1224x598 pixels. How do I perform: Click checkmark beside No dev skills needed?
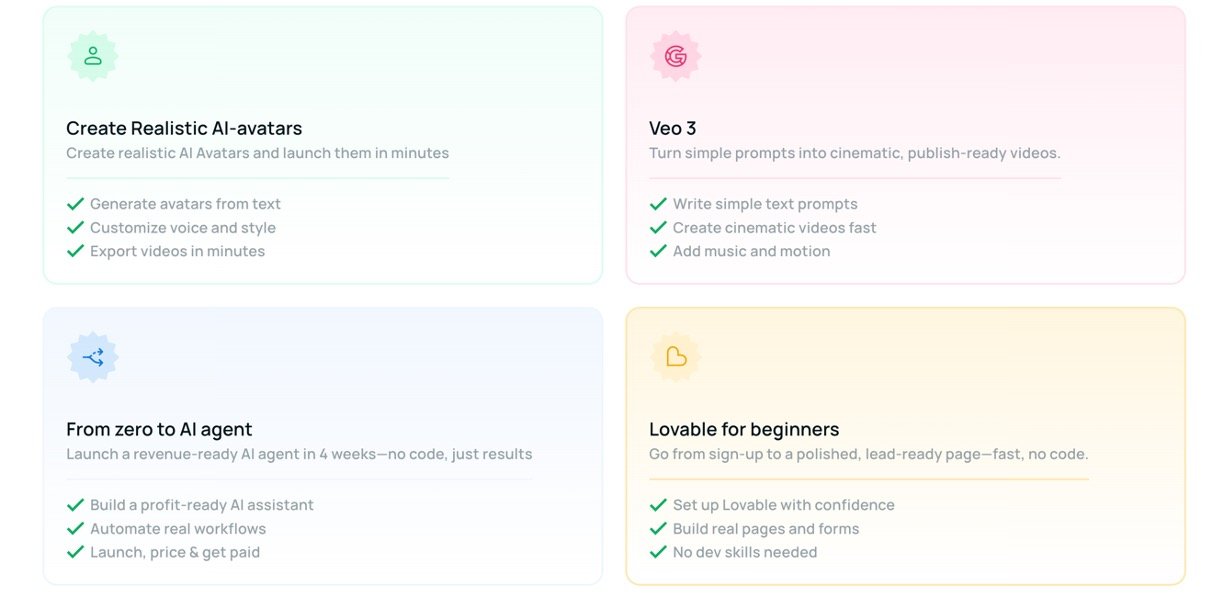tap(658, 552)
